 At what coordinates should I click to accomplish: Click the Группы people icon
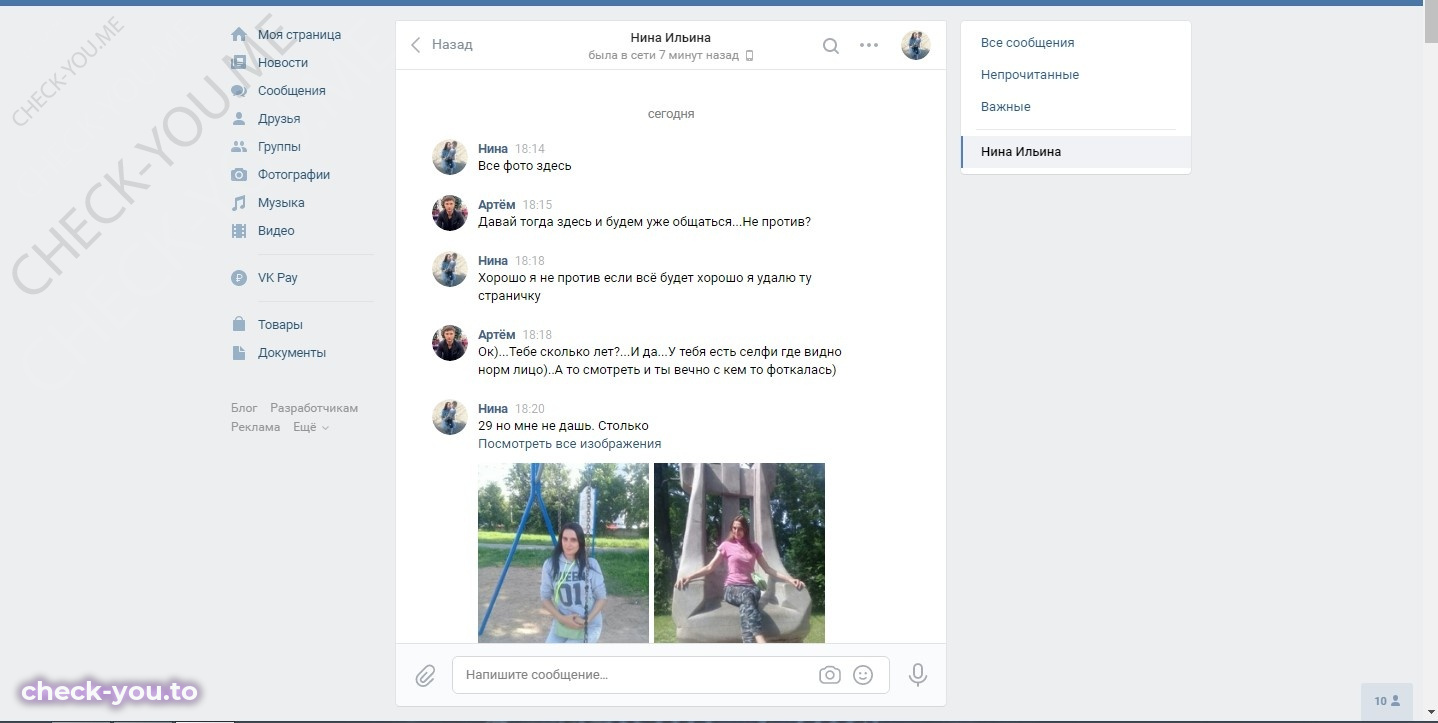coord(239,147)
